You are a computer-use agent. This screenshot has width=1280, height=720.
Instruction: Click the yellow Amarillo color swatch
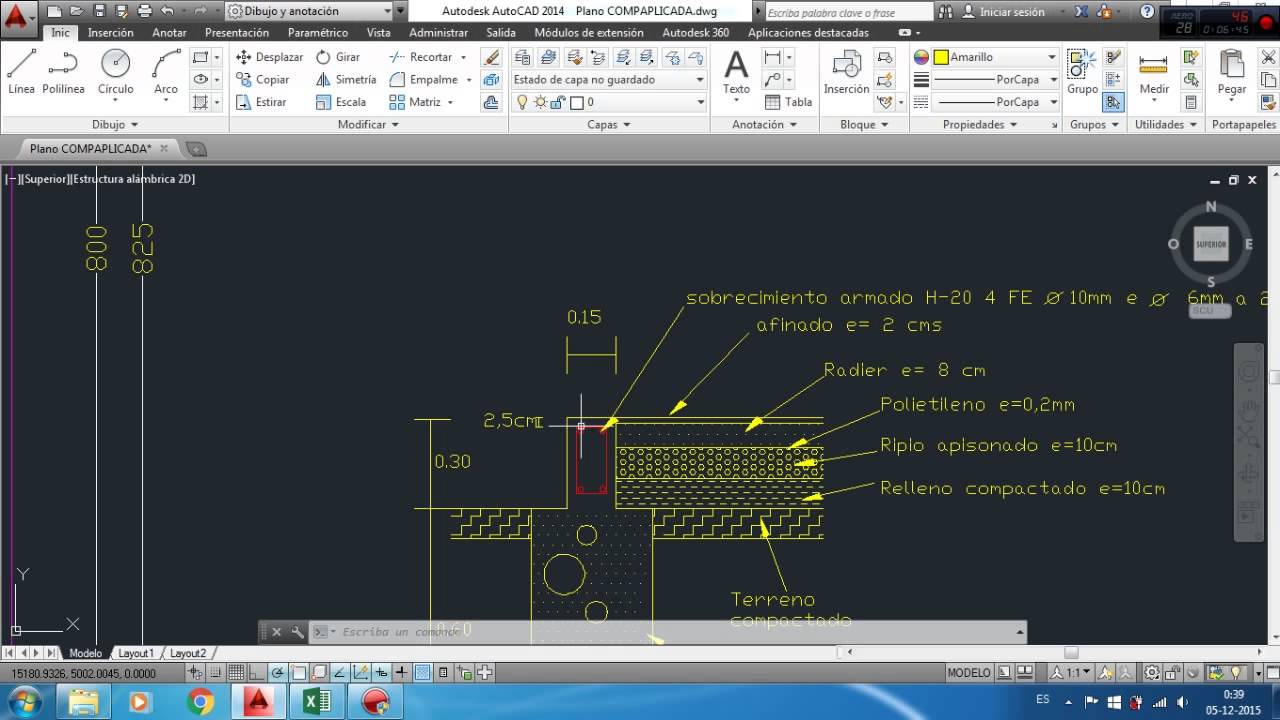(941, 57)
